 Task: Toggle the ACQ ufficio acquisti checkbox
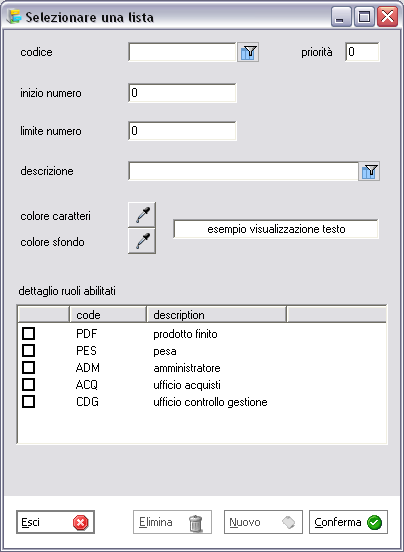[29, 384]
